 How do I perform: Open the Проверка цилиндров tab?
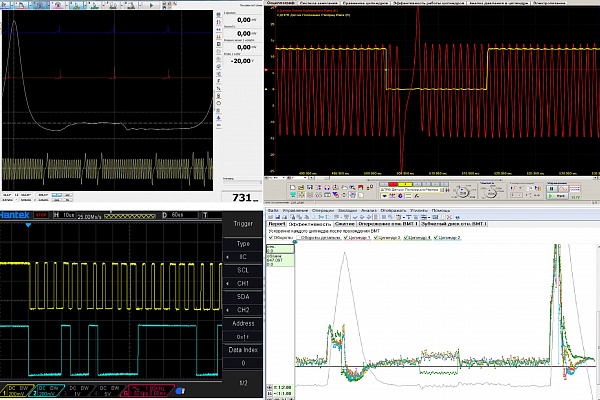click(365, 3)
